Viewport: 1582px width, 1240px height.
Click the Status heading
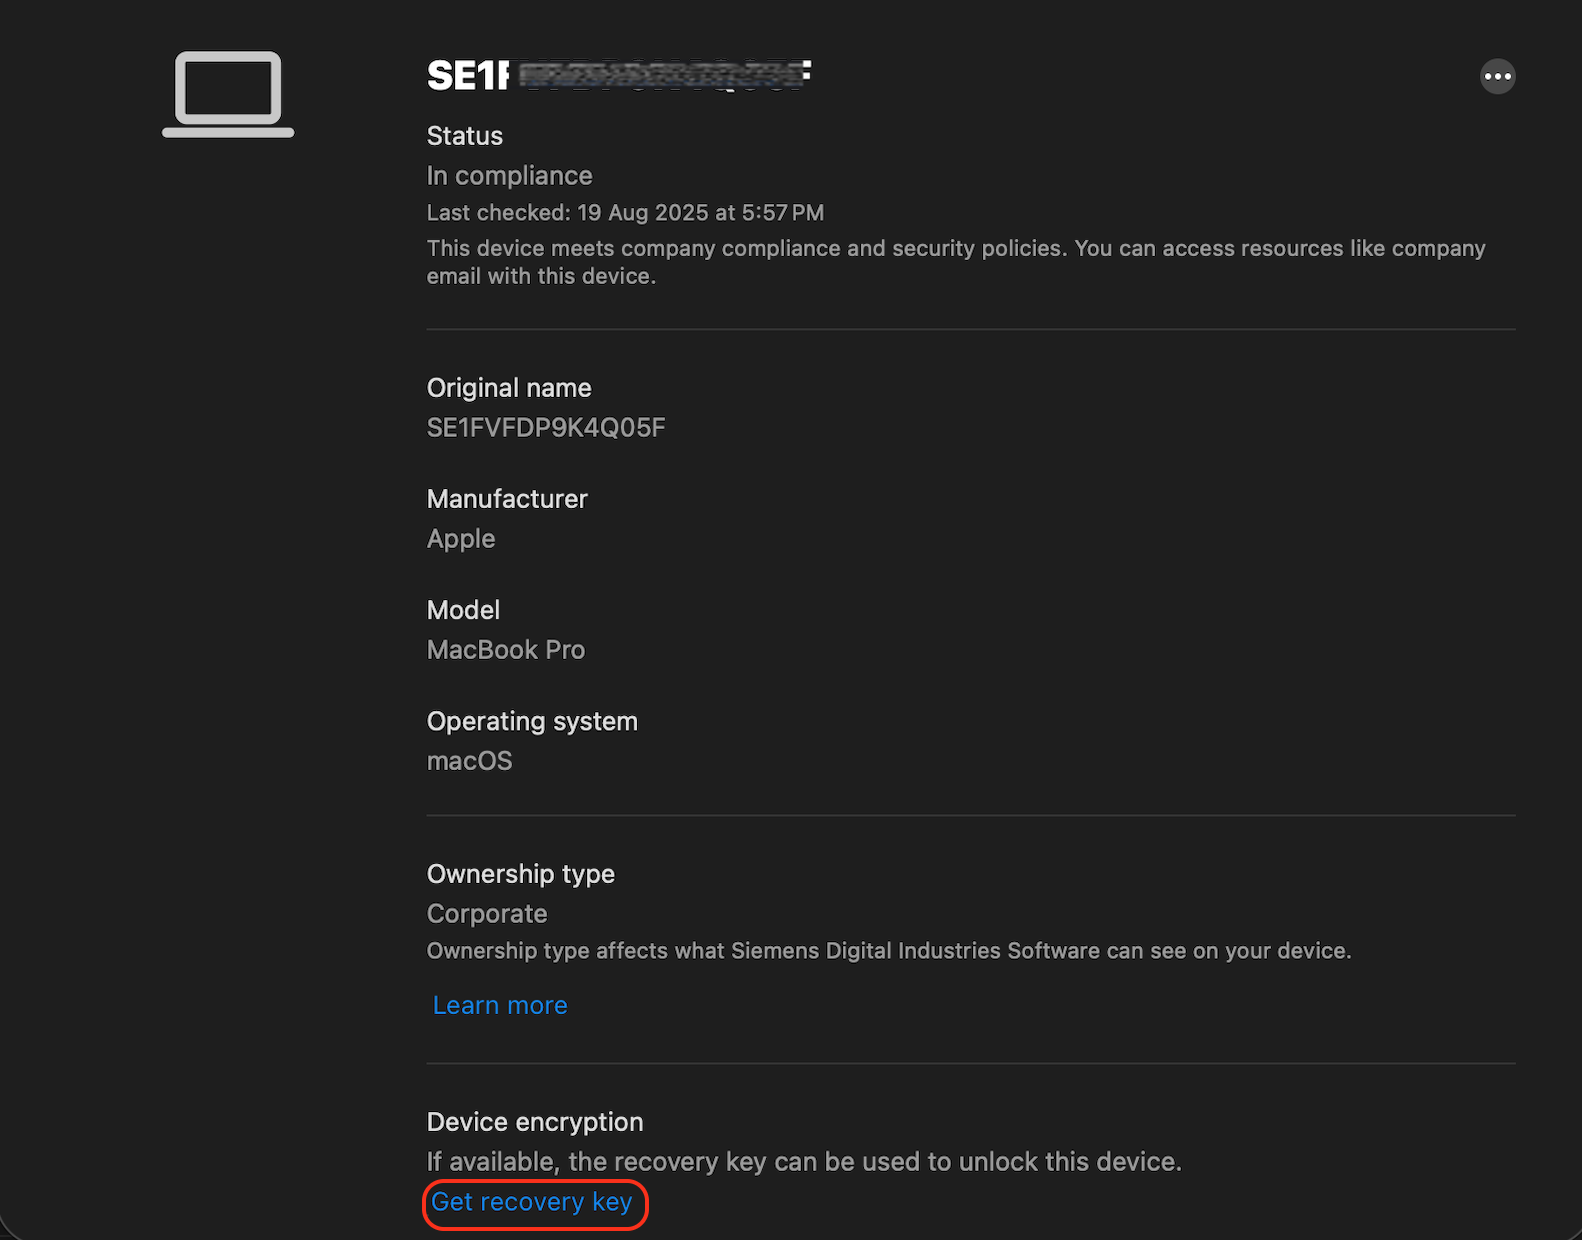point(465,136)
